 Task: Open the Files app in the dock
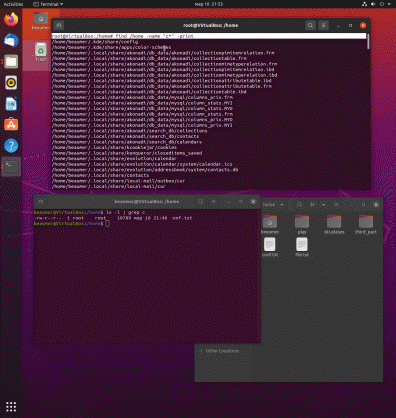[11, 62]
